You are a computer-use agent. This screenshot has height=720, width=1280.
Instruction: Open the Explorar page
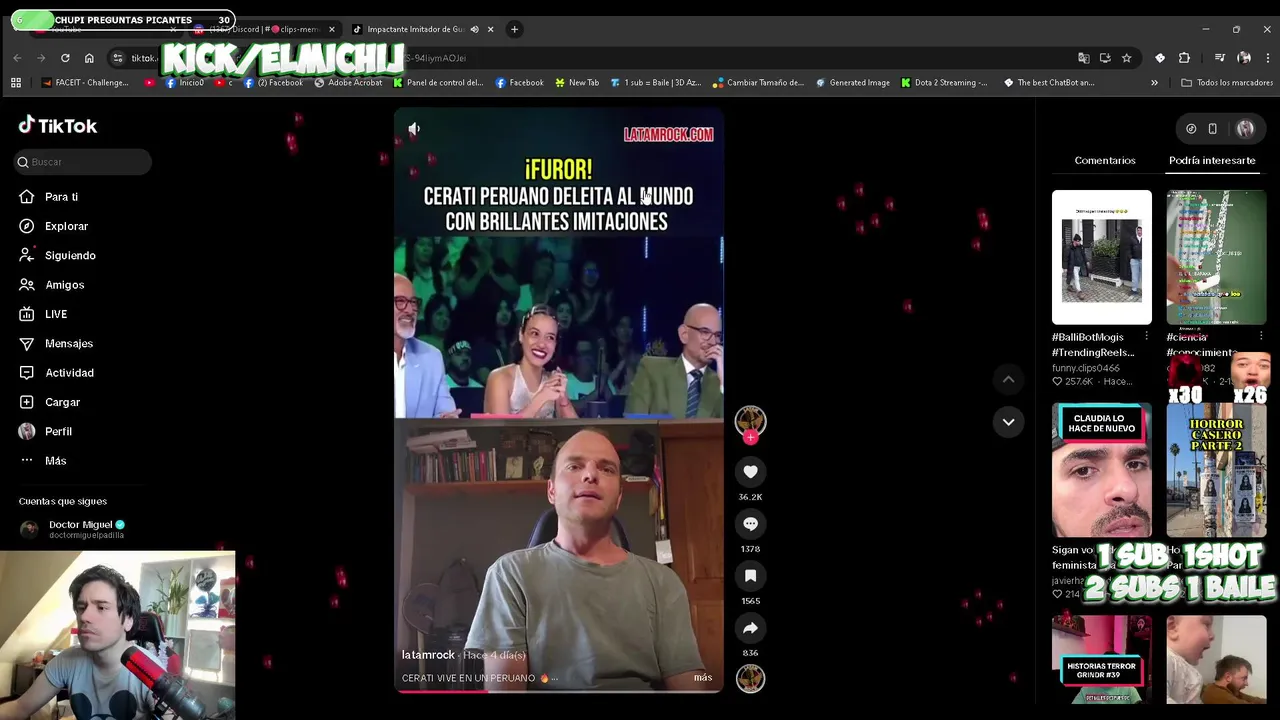(x=66, y=226)
